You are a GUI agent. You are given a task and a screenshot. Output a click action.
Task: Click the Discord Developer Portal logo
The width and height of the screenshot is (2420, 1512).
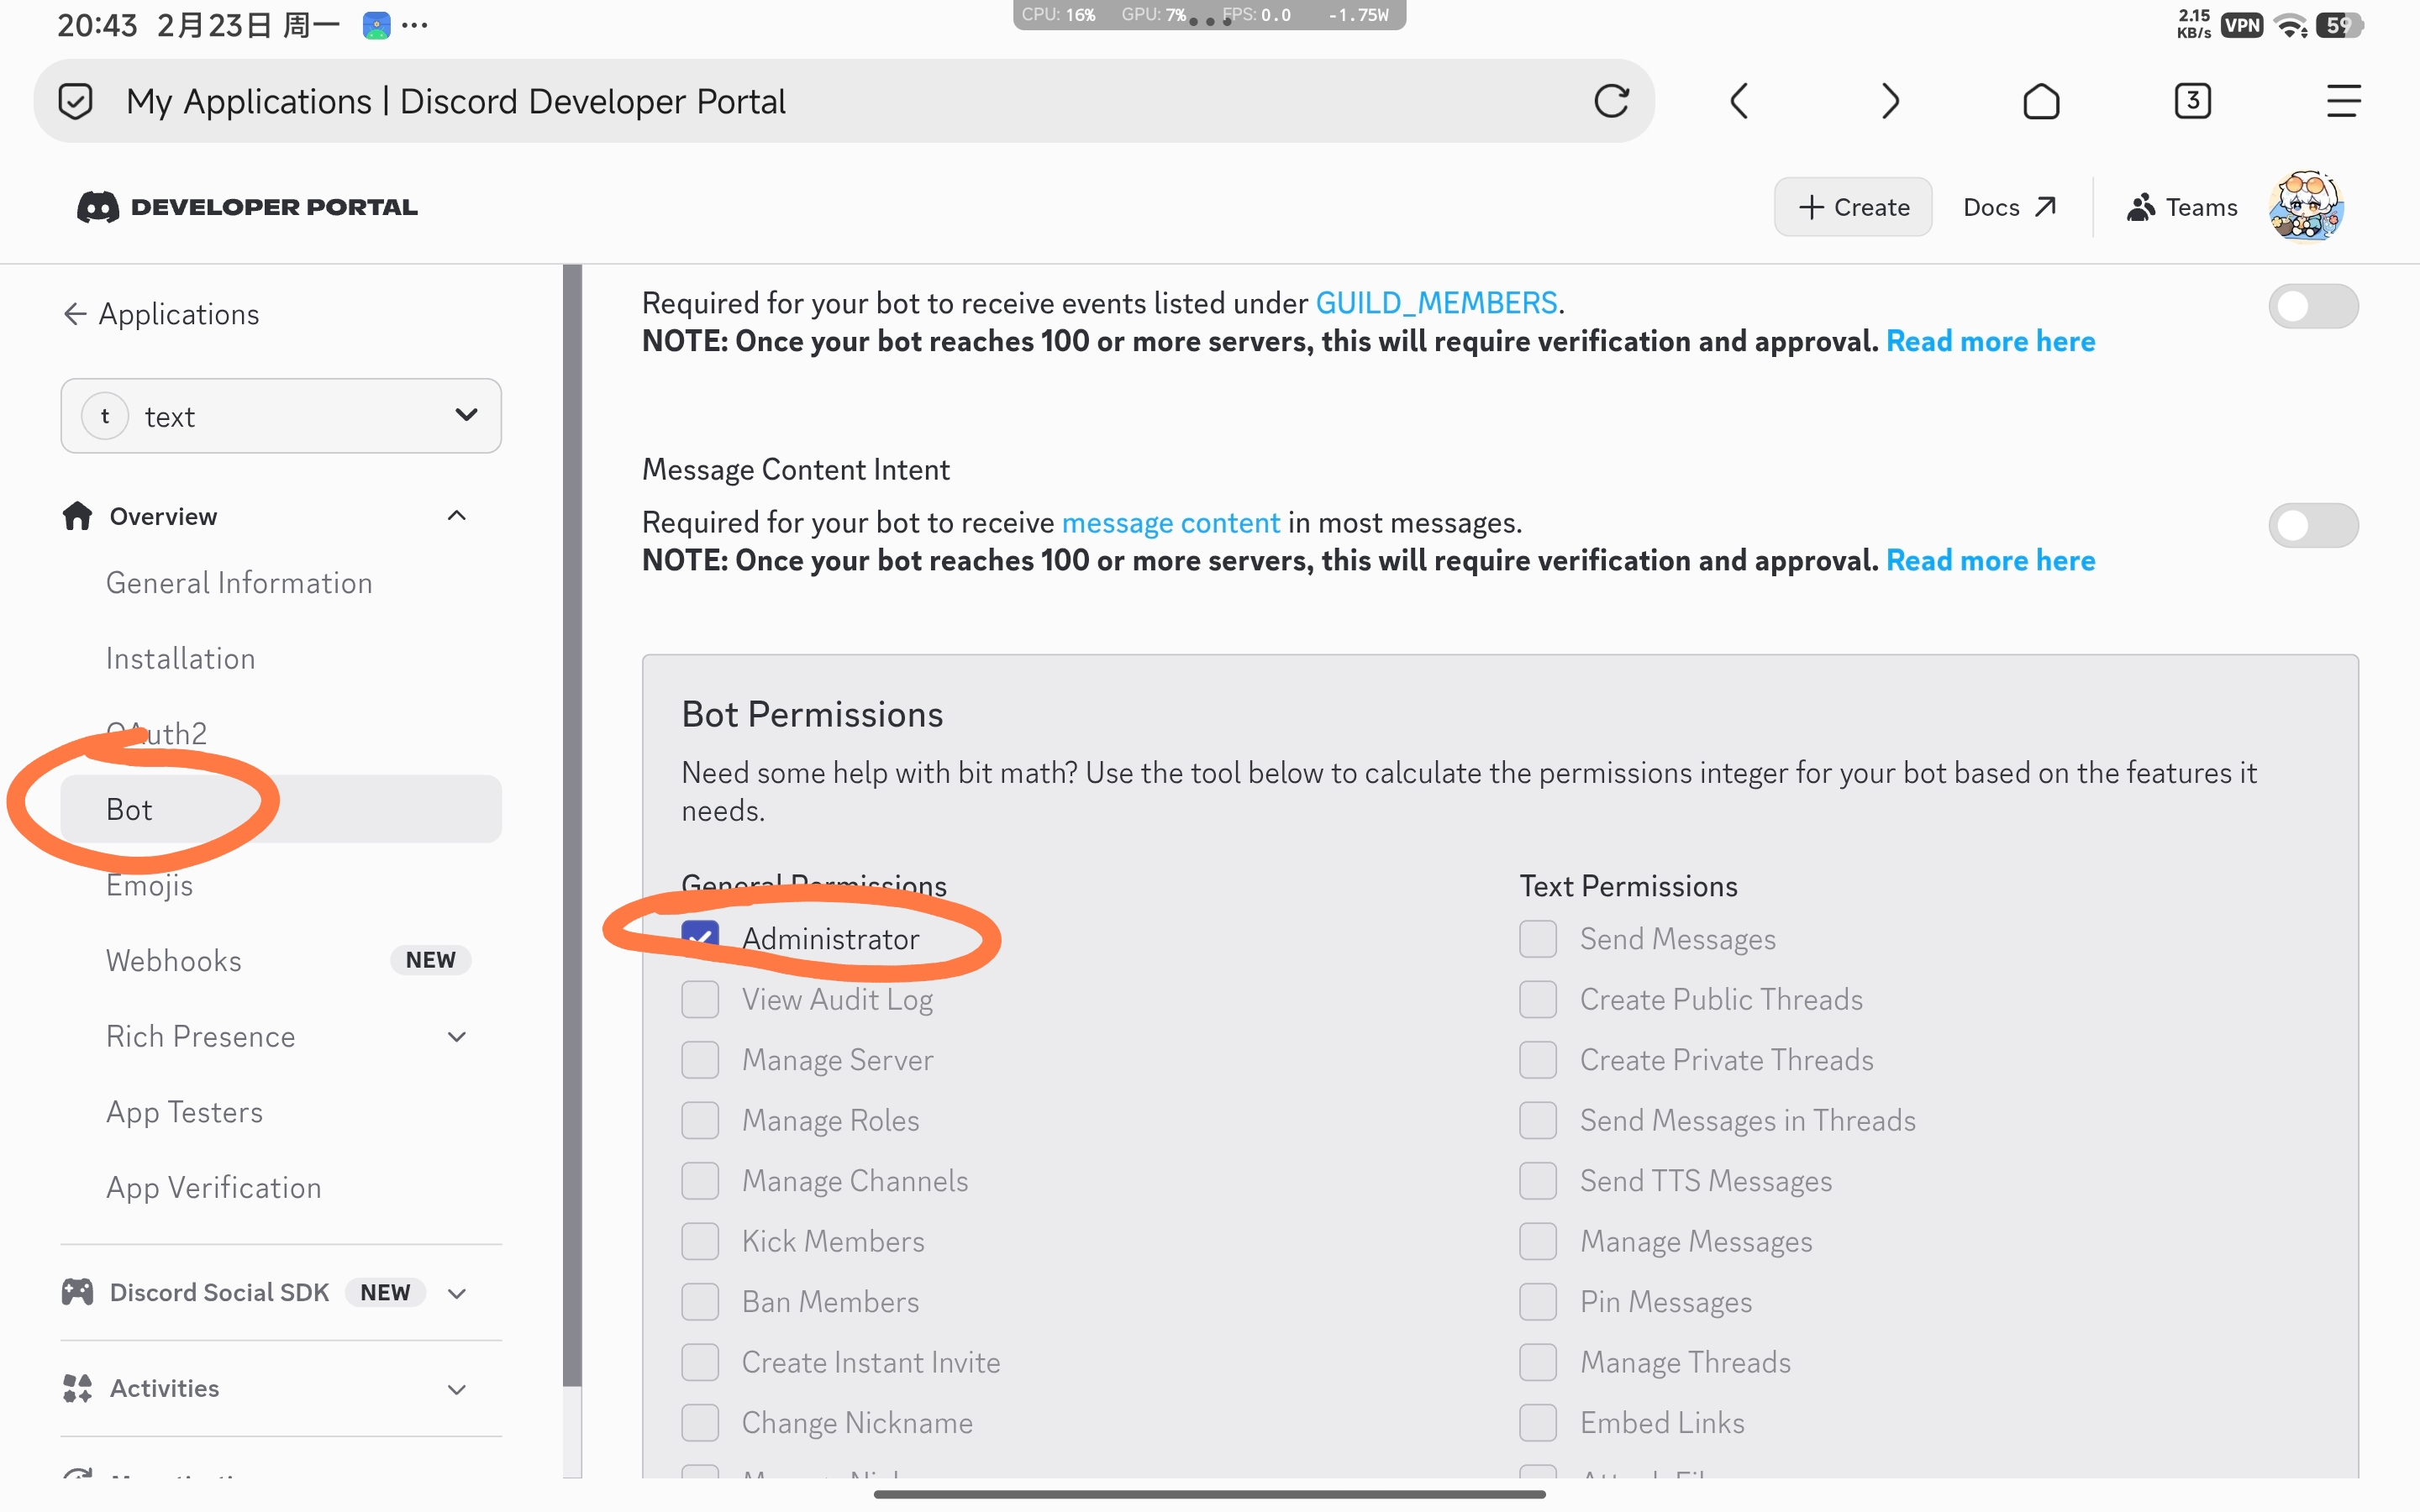247,207
